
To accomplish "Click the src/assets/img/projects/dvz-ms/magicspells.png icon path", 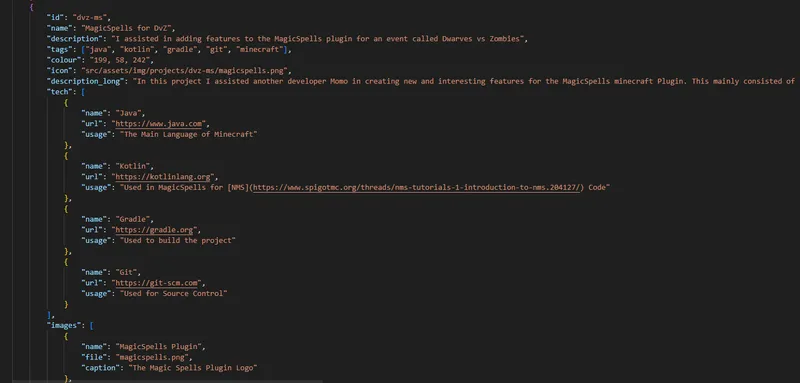I will pos(184,71).
